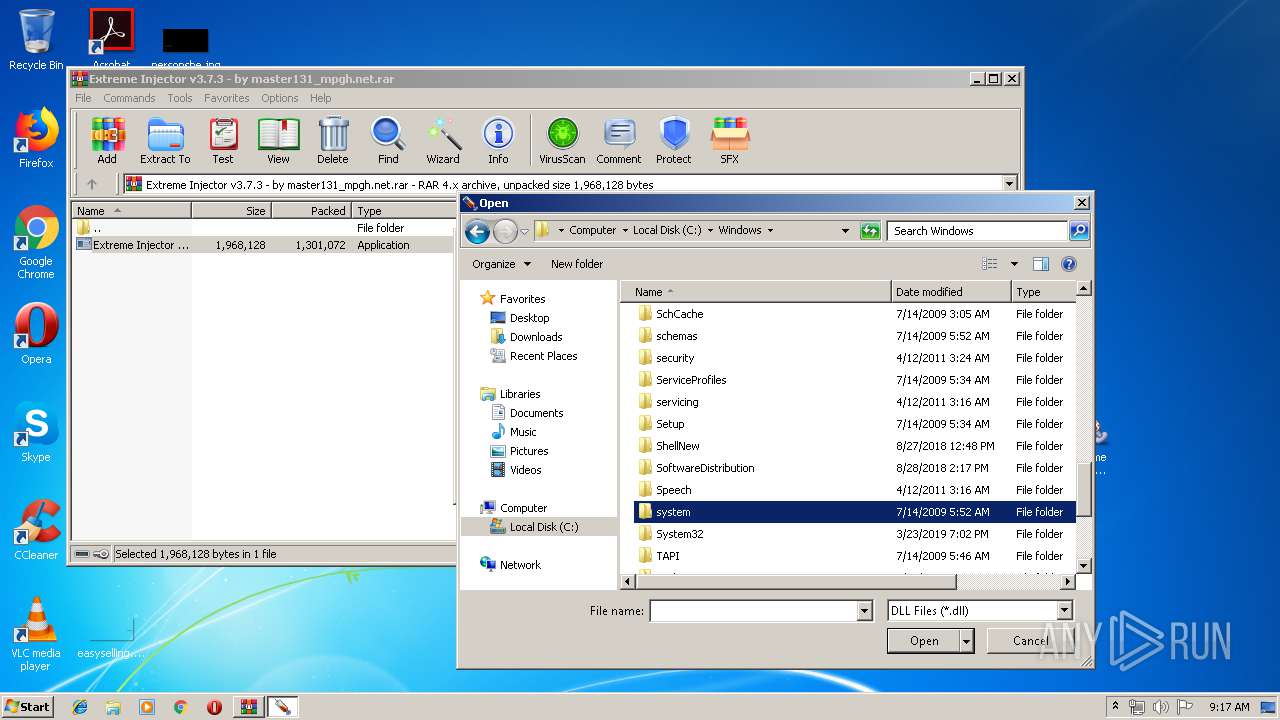Click the Search Windows field
1280x720 pixels.
click(x=977, y=230)
